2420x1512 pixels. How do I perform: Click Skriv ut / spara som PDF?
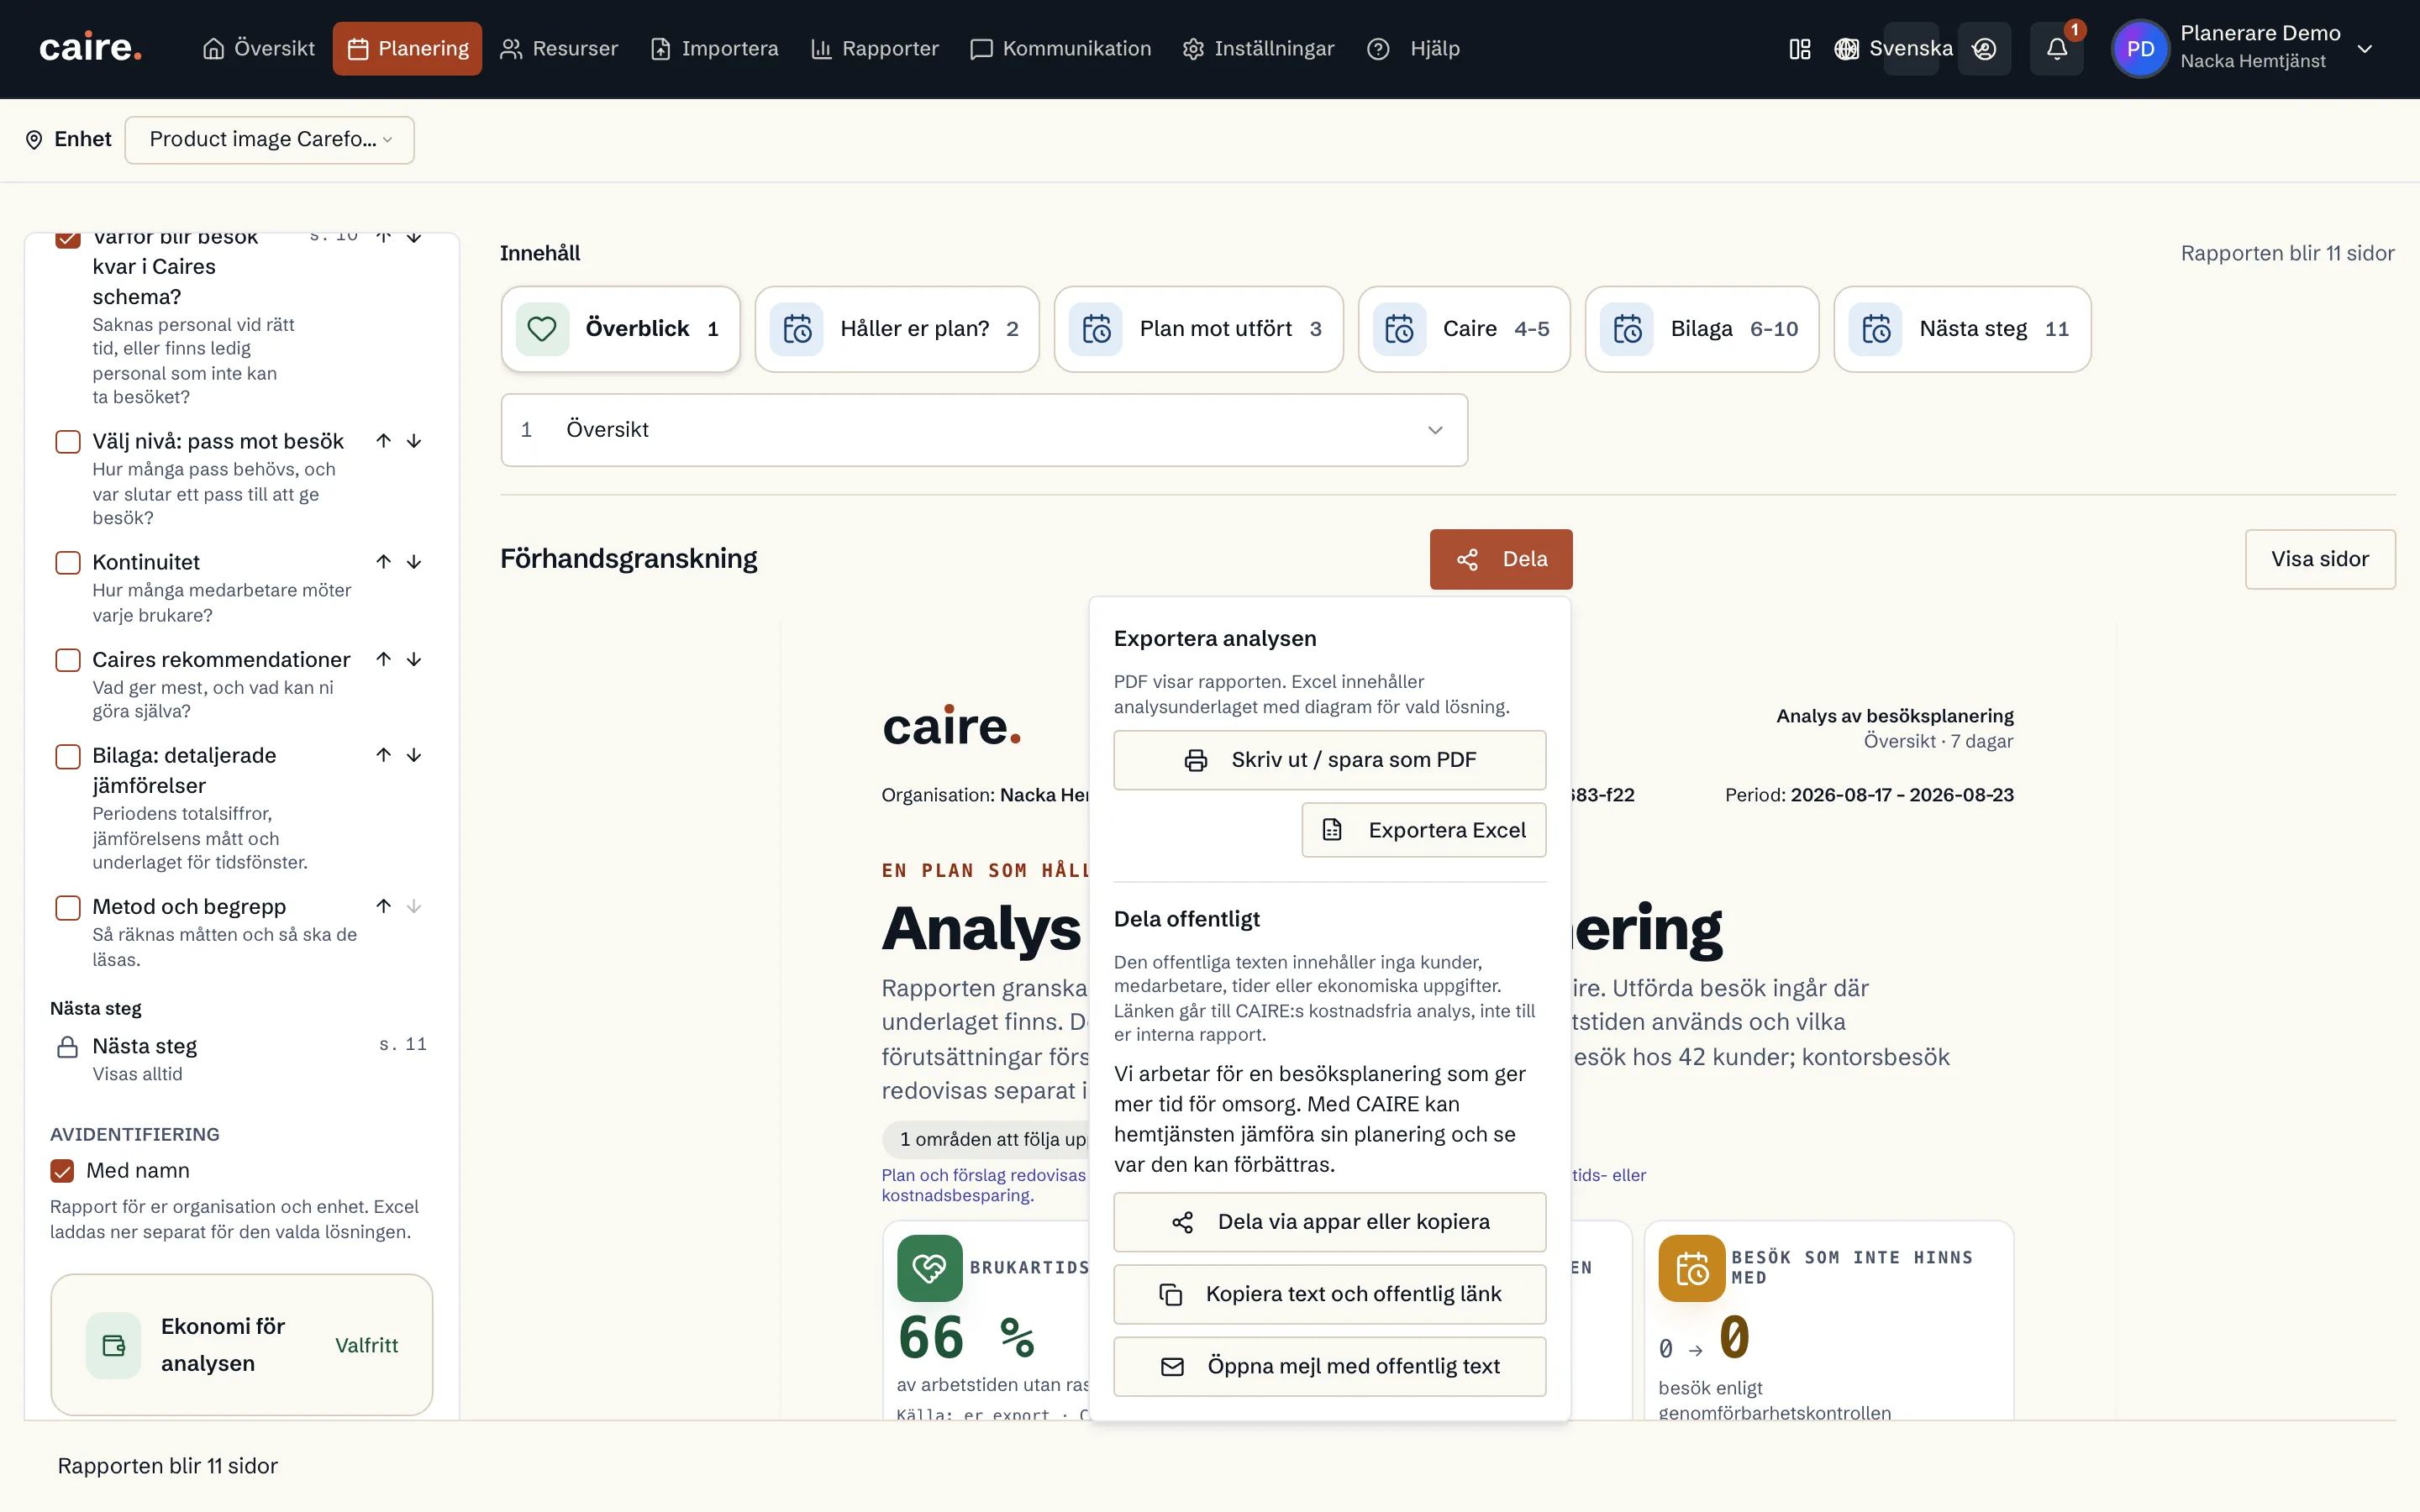(x=1329, y=760)
